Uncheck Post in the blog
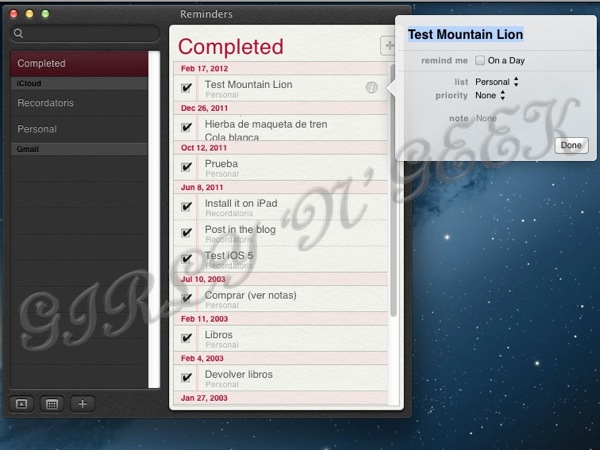Image resolution: width=600 pixels, height=450 pixels. [x=186, y=233]
